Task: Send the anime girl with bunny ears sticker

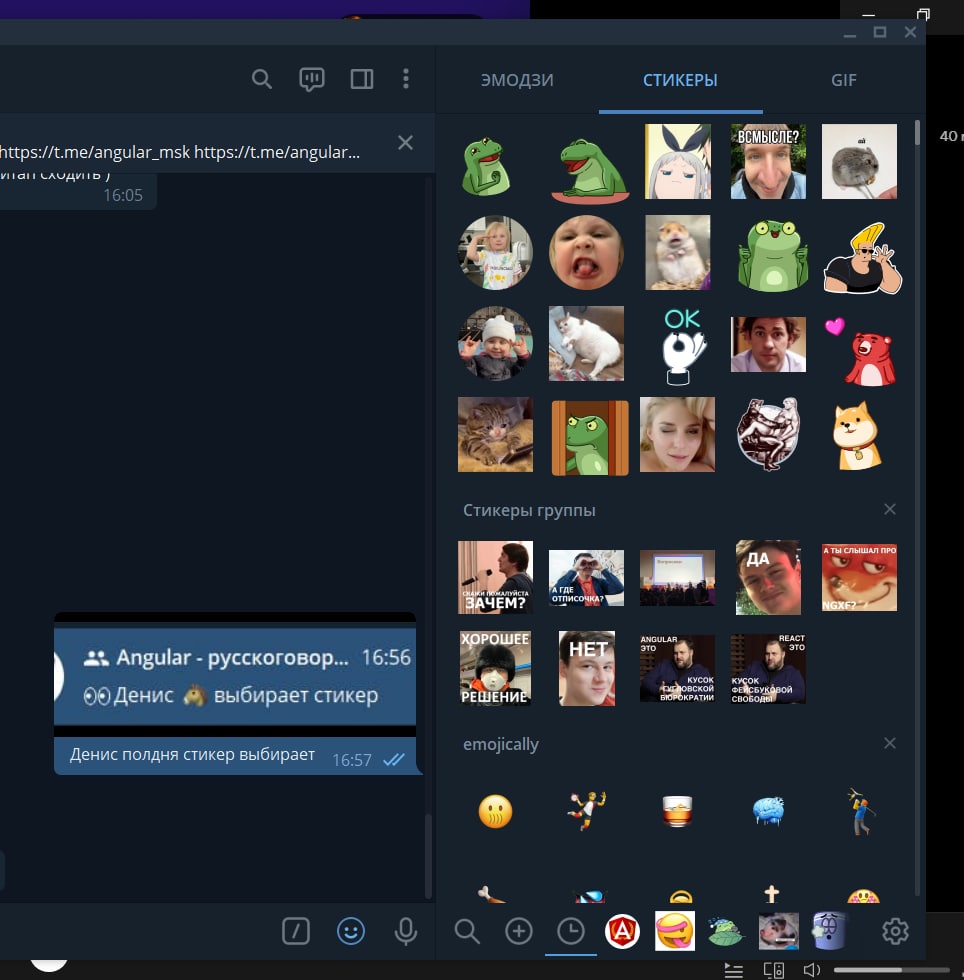Action: 678,161
